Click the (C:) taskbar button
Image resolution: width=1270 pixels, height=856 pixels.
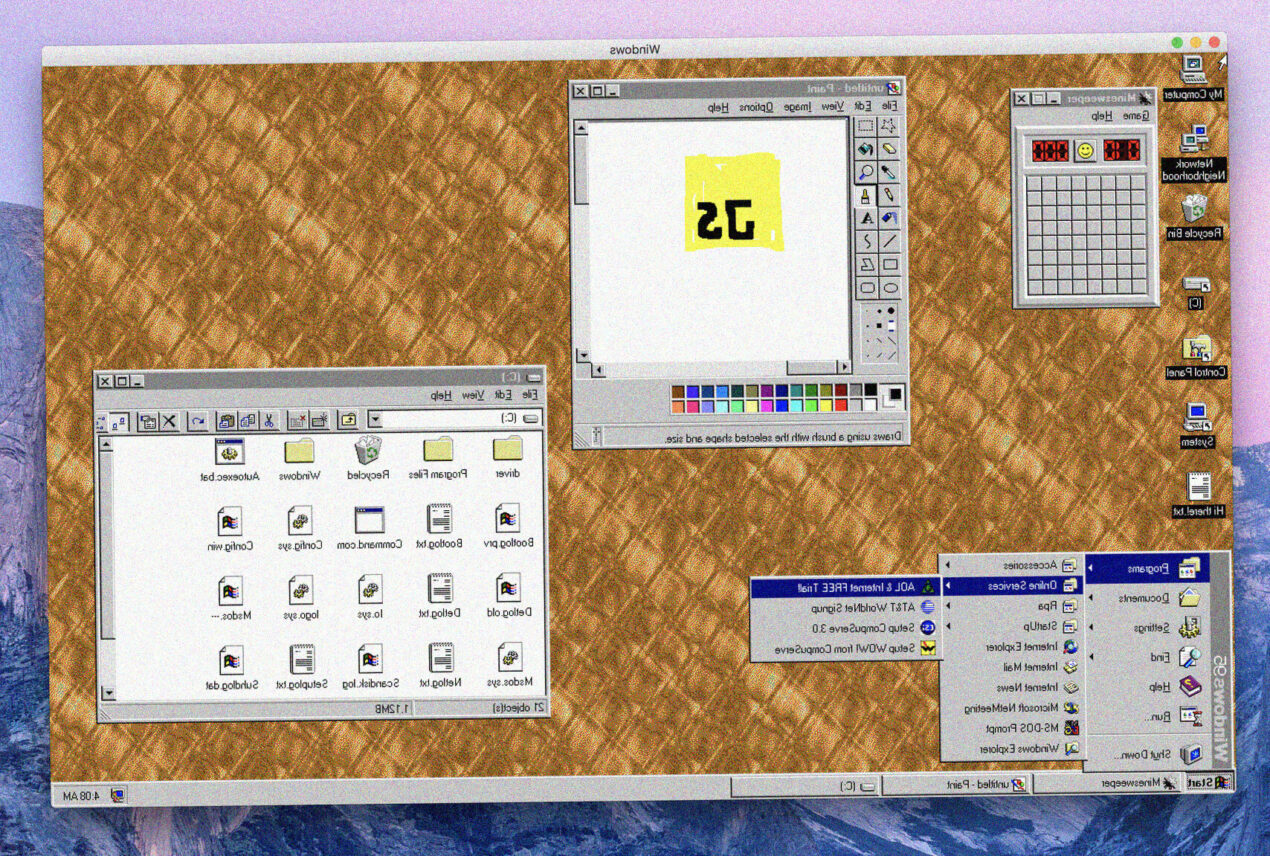(x=805, y=786)
